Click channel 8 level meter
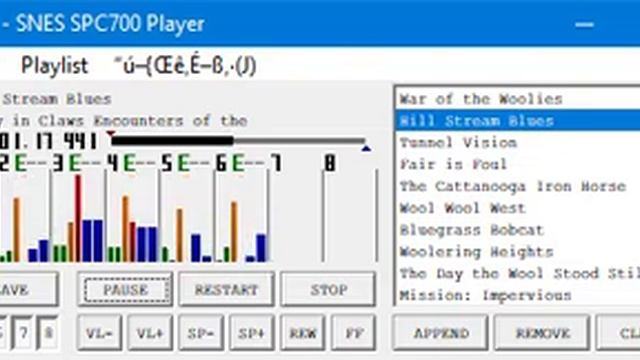 [x=349, y=216]
